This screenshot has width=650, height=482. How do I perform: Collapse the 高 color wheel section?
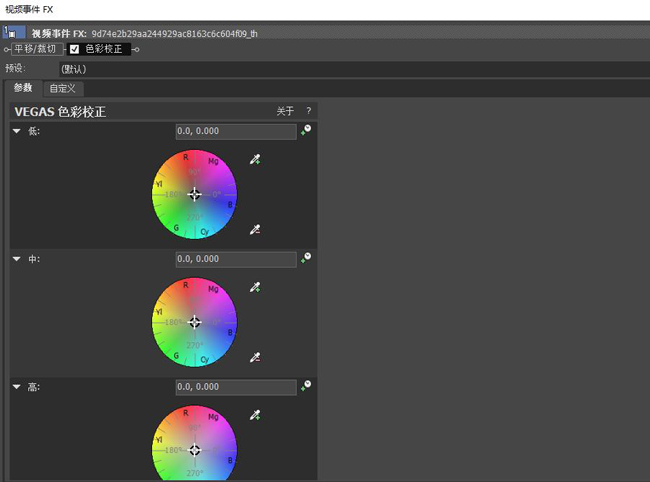click(x=17, y=387)
